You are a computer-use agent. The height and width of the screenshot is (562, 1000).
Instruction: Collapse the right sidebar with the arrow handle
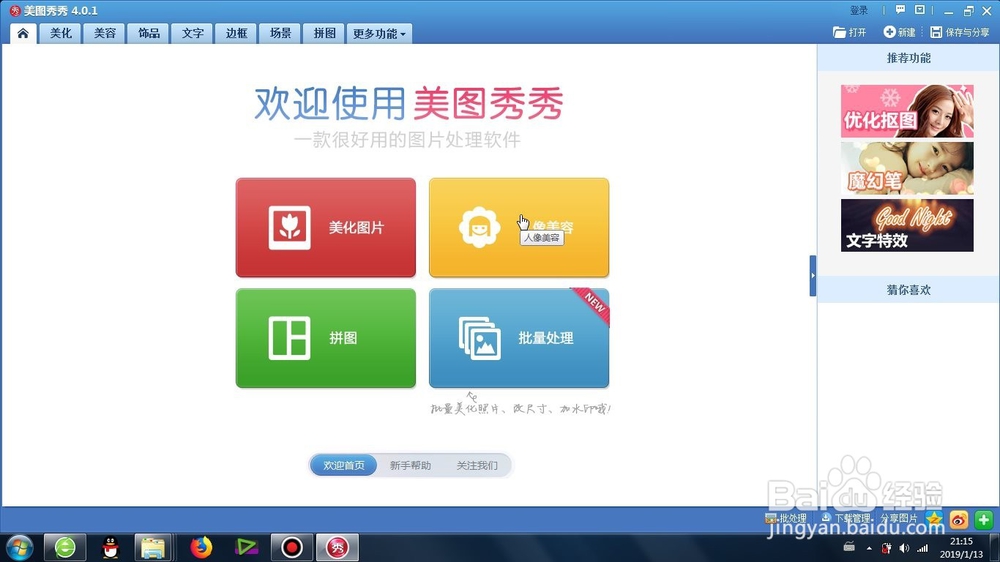(x=813, y=276)
